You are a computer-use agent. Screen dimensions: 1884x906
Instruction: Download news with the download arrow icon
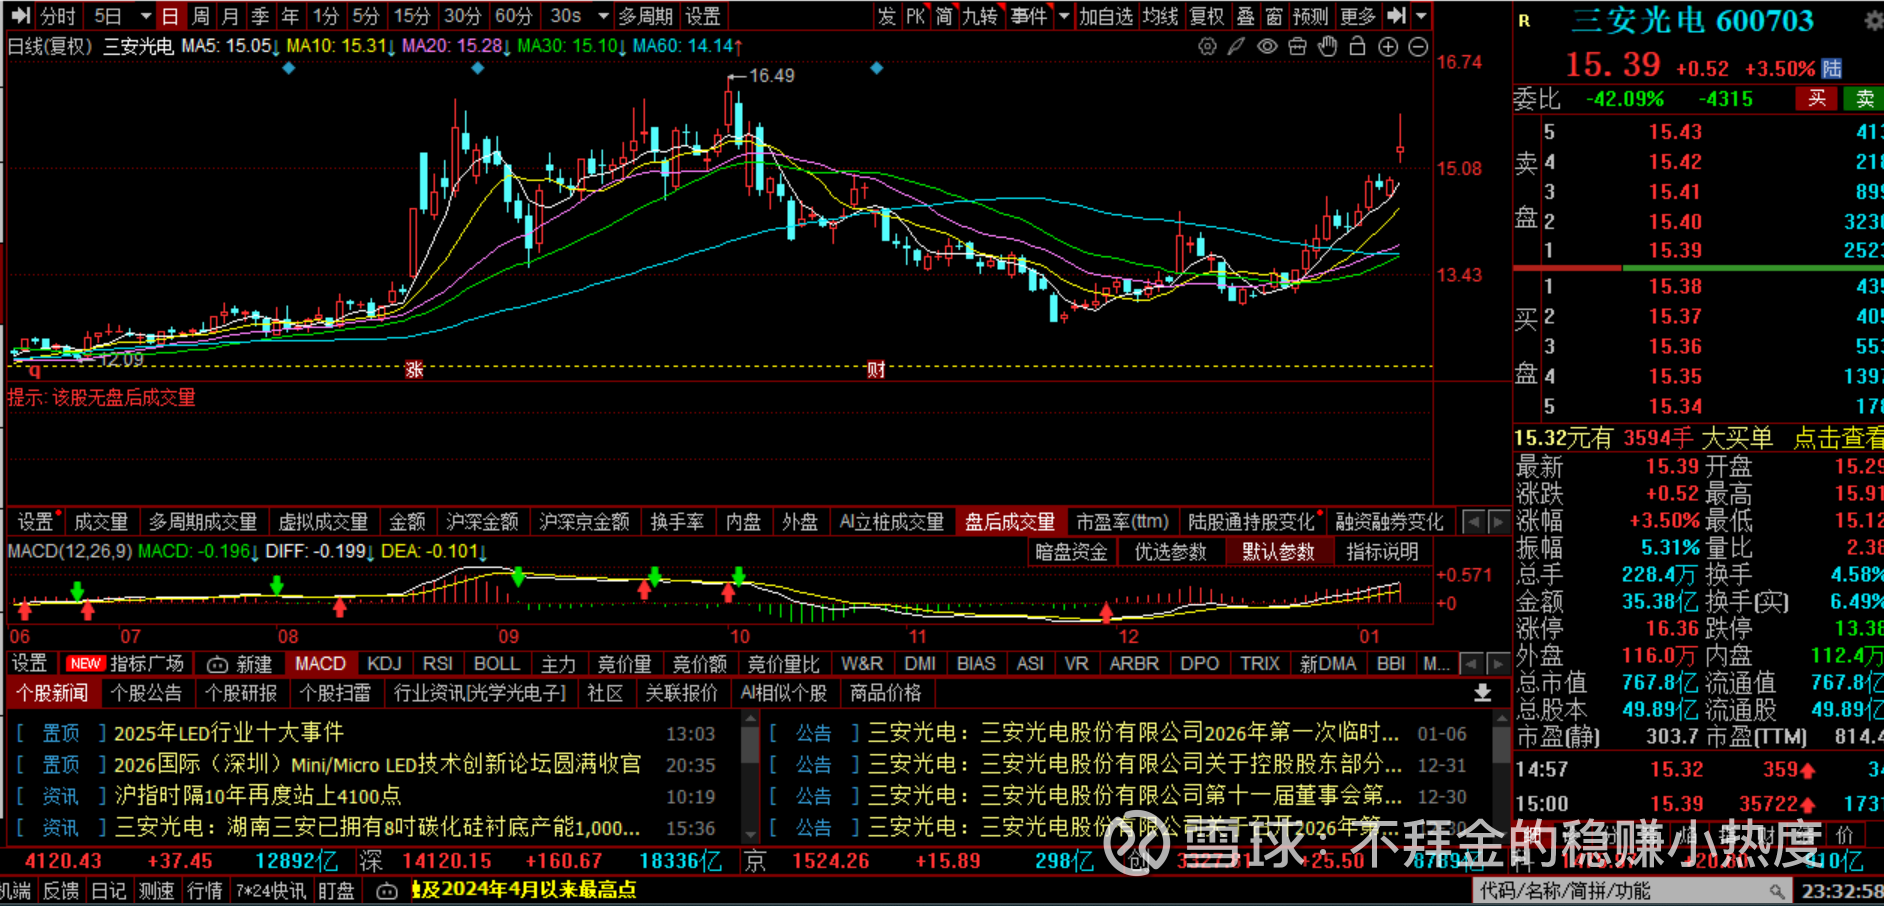(1483, 692)
